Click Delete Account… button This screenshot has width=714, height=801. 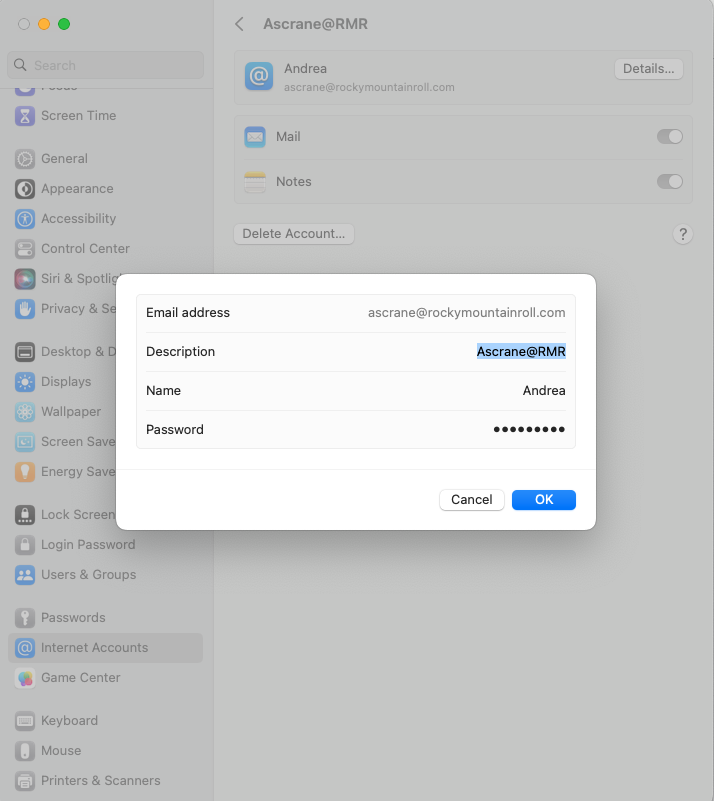coord(293,234)
